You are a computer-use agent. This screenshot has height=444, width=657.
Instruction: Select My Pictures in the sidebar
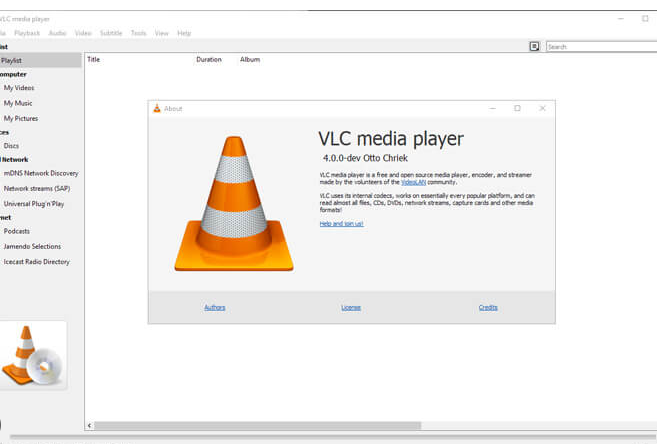pyautogui.click(x=21, y=119)
